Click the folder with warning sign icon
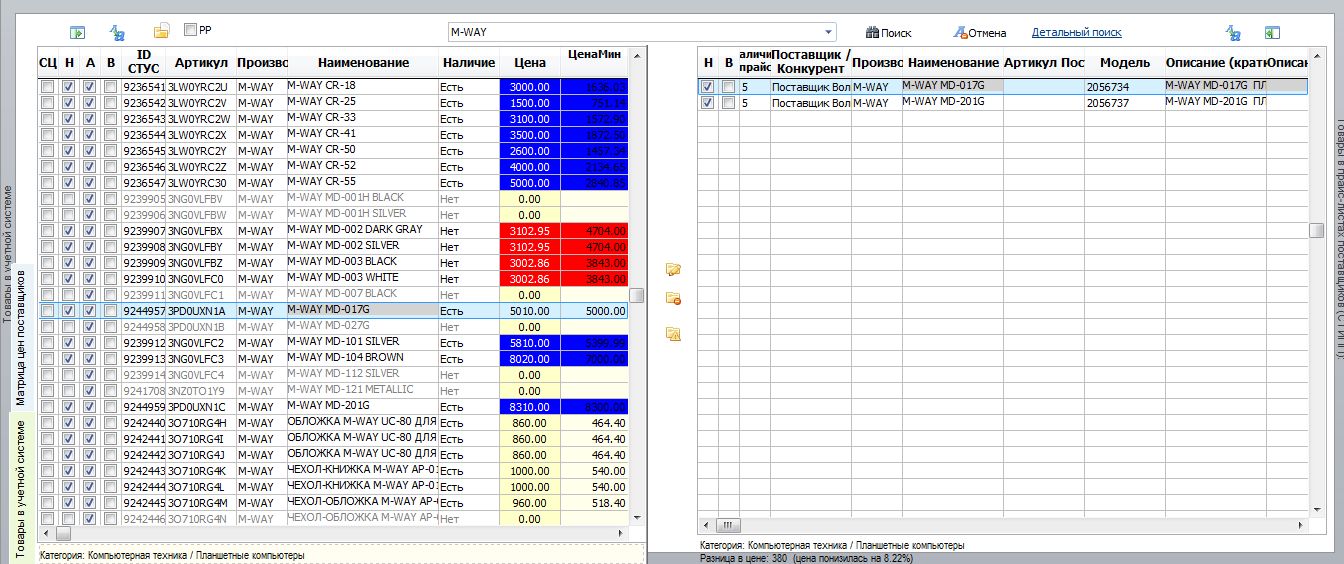1344x564 pixels. (674, 334)
